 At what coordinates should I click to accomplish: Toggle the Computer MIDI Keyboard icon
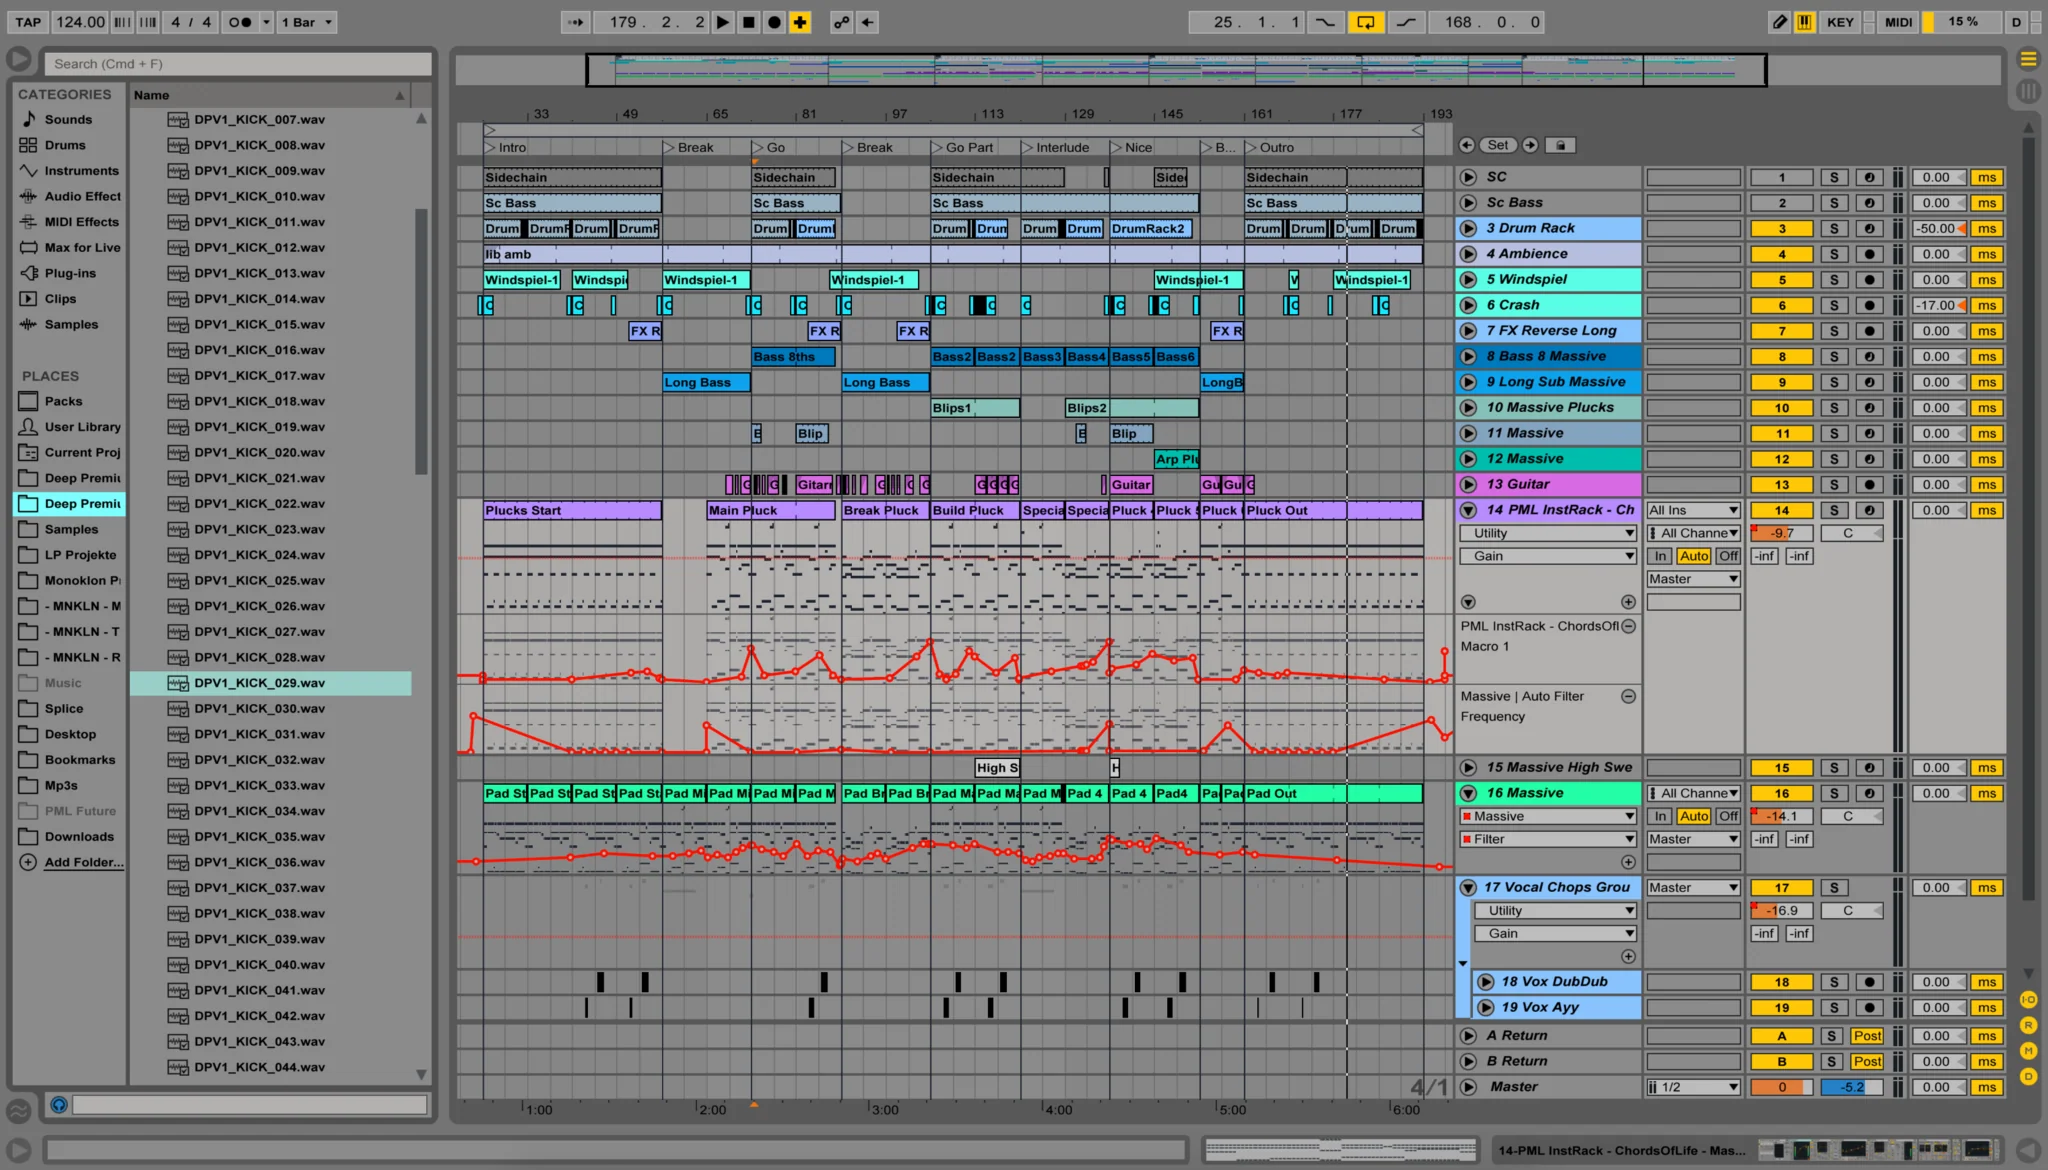pyautogui.click(x=1804, y=22)
